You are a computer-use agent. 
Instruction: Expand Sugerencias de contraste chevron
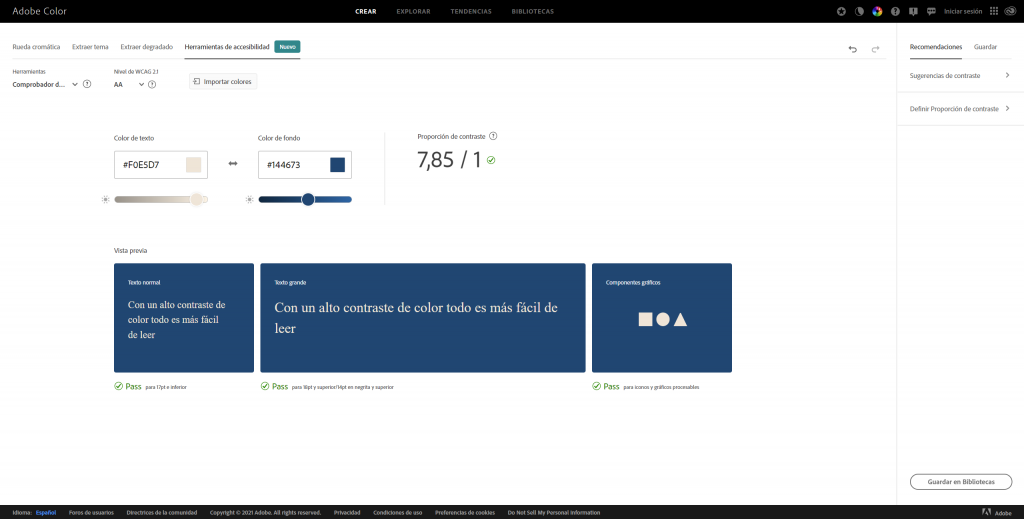[x=1007, y=75]
